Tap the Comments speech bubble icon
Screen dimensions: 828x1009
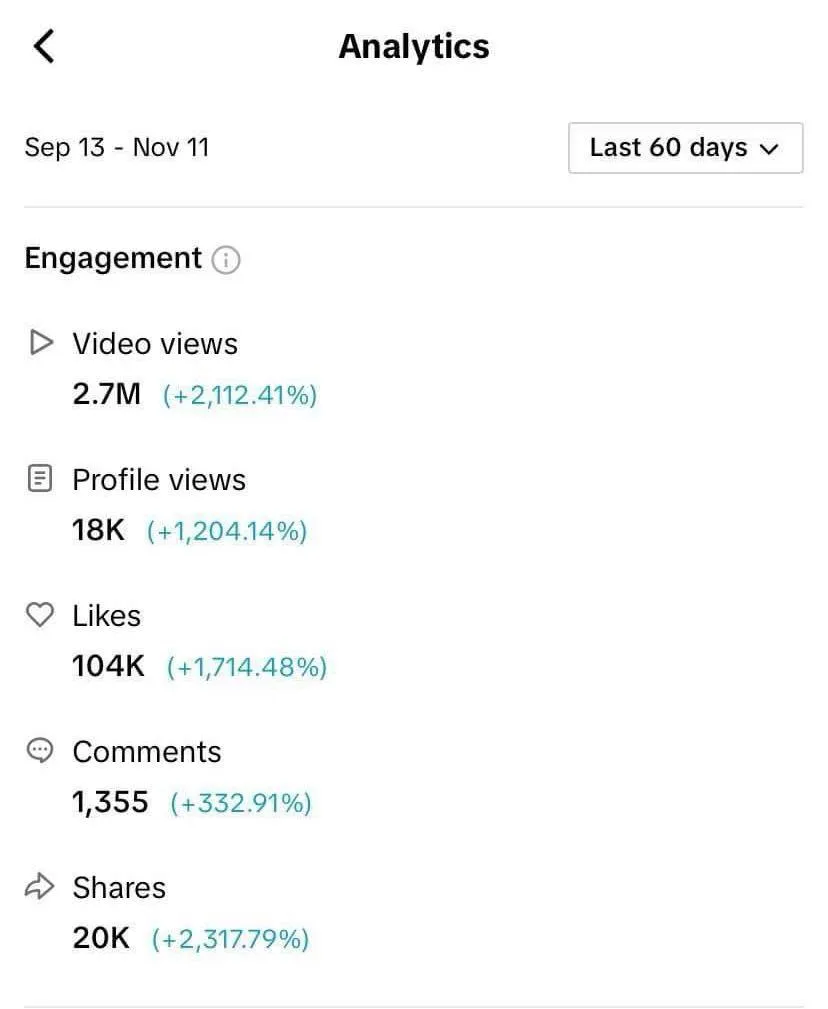point(40,750)
